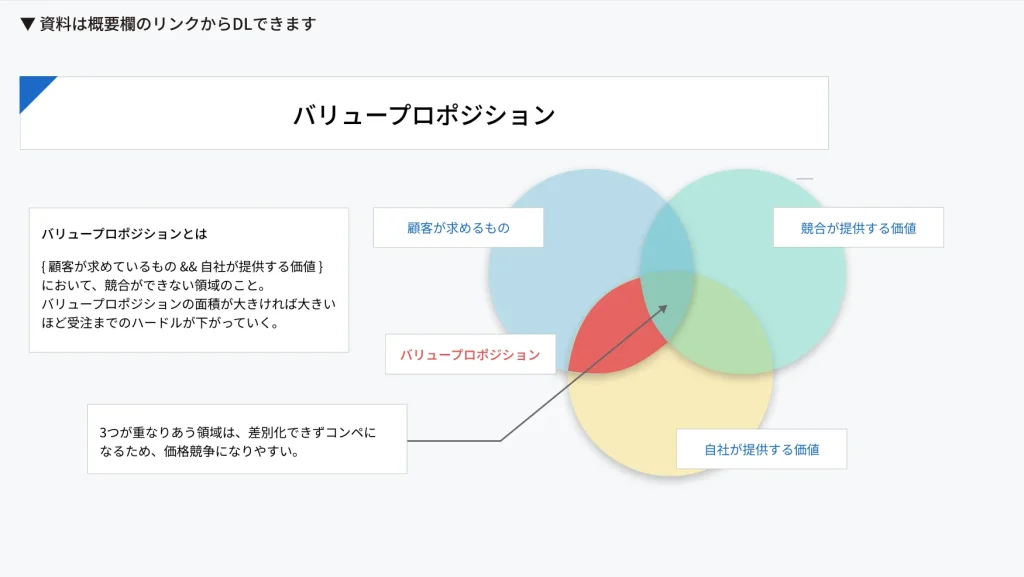
Task: Select the 自社が提供する価値 label
Action: (x=761, y=450)
